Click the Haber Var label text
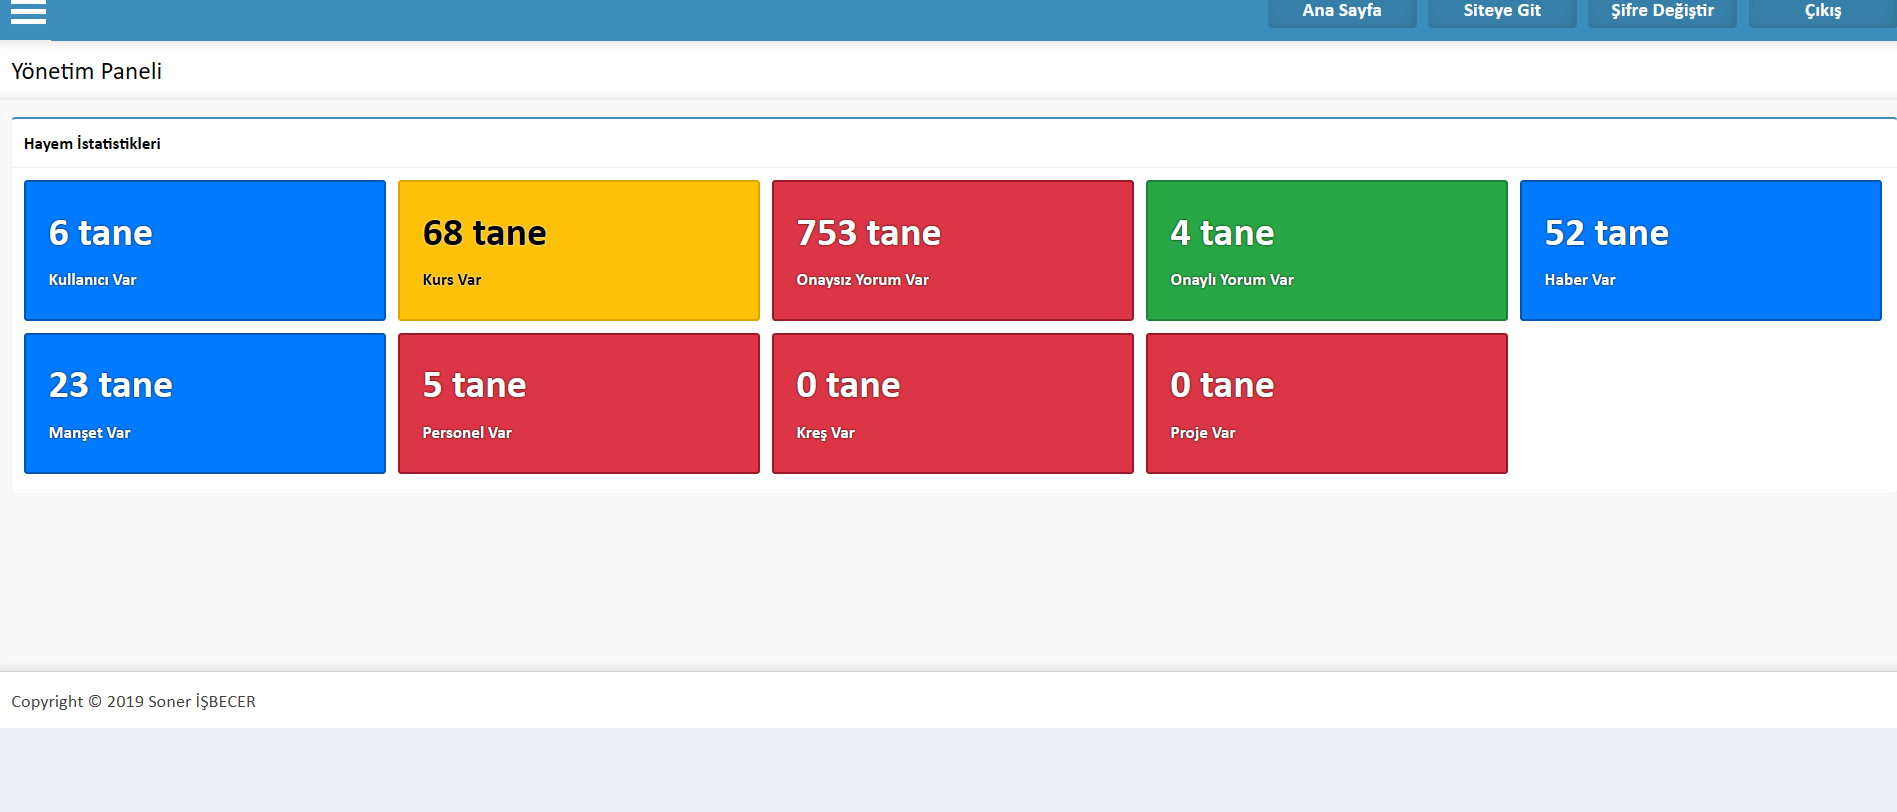Image resolution: width=1897 pixels, height=812 pixels. click(1579, 280)
